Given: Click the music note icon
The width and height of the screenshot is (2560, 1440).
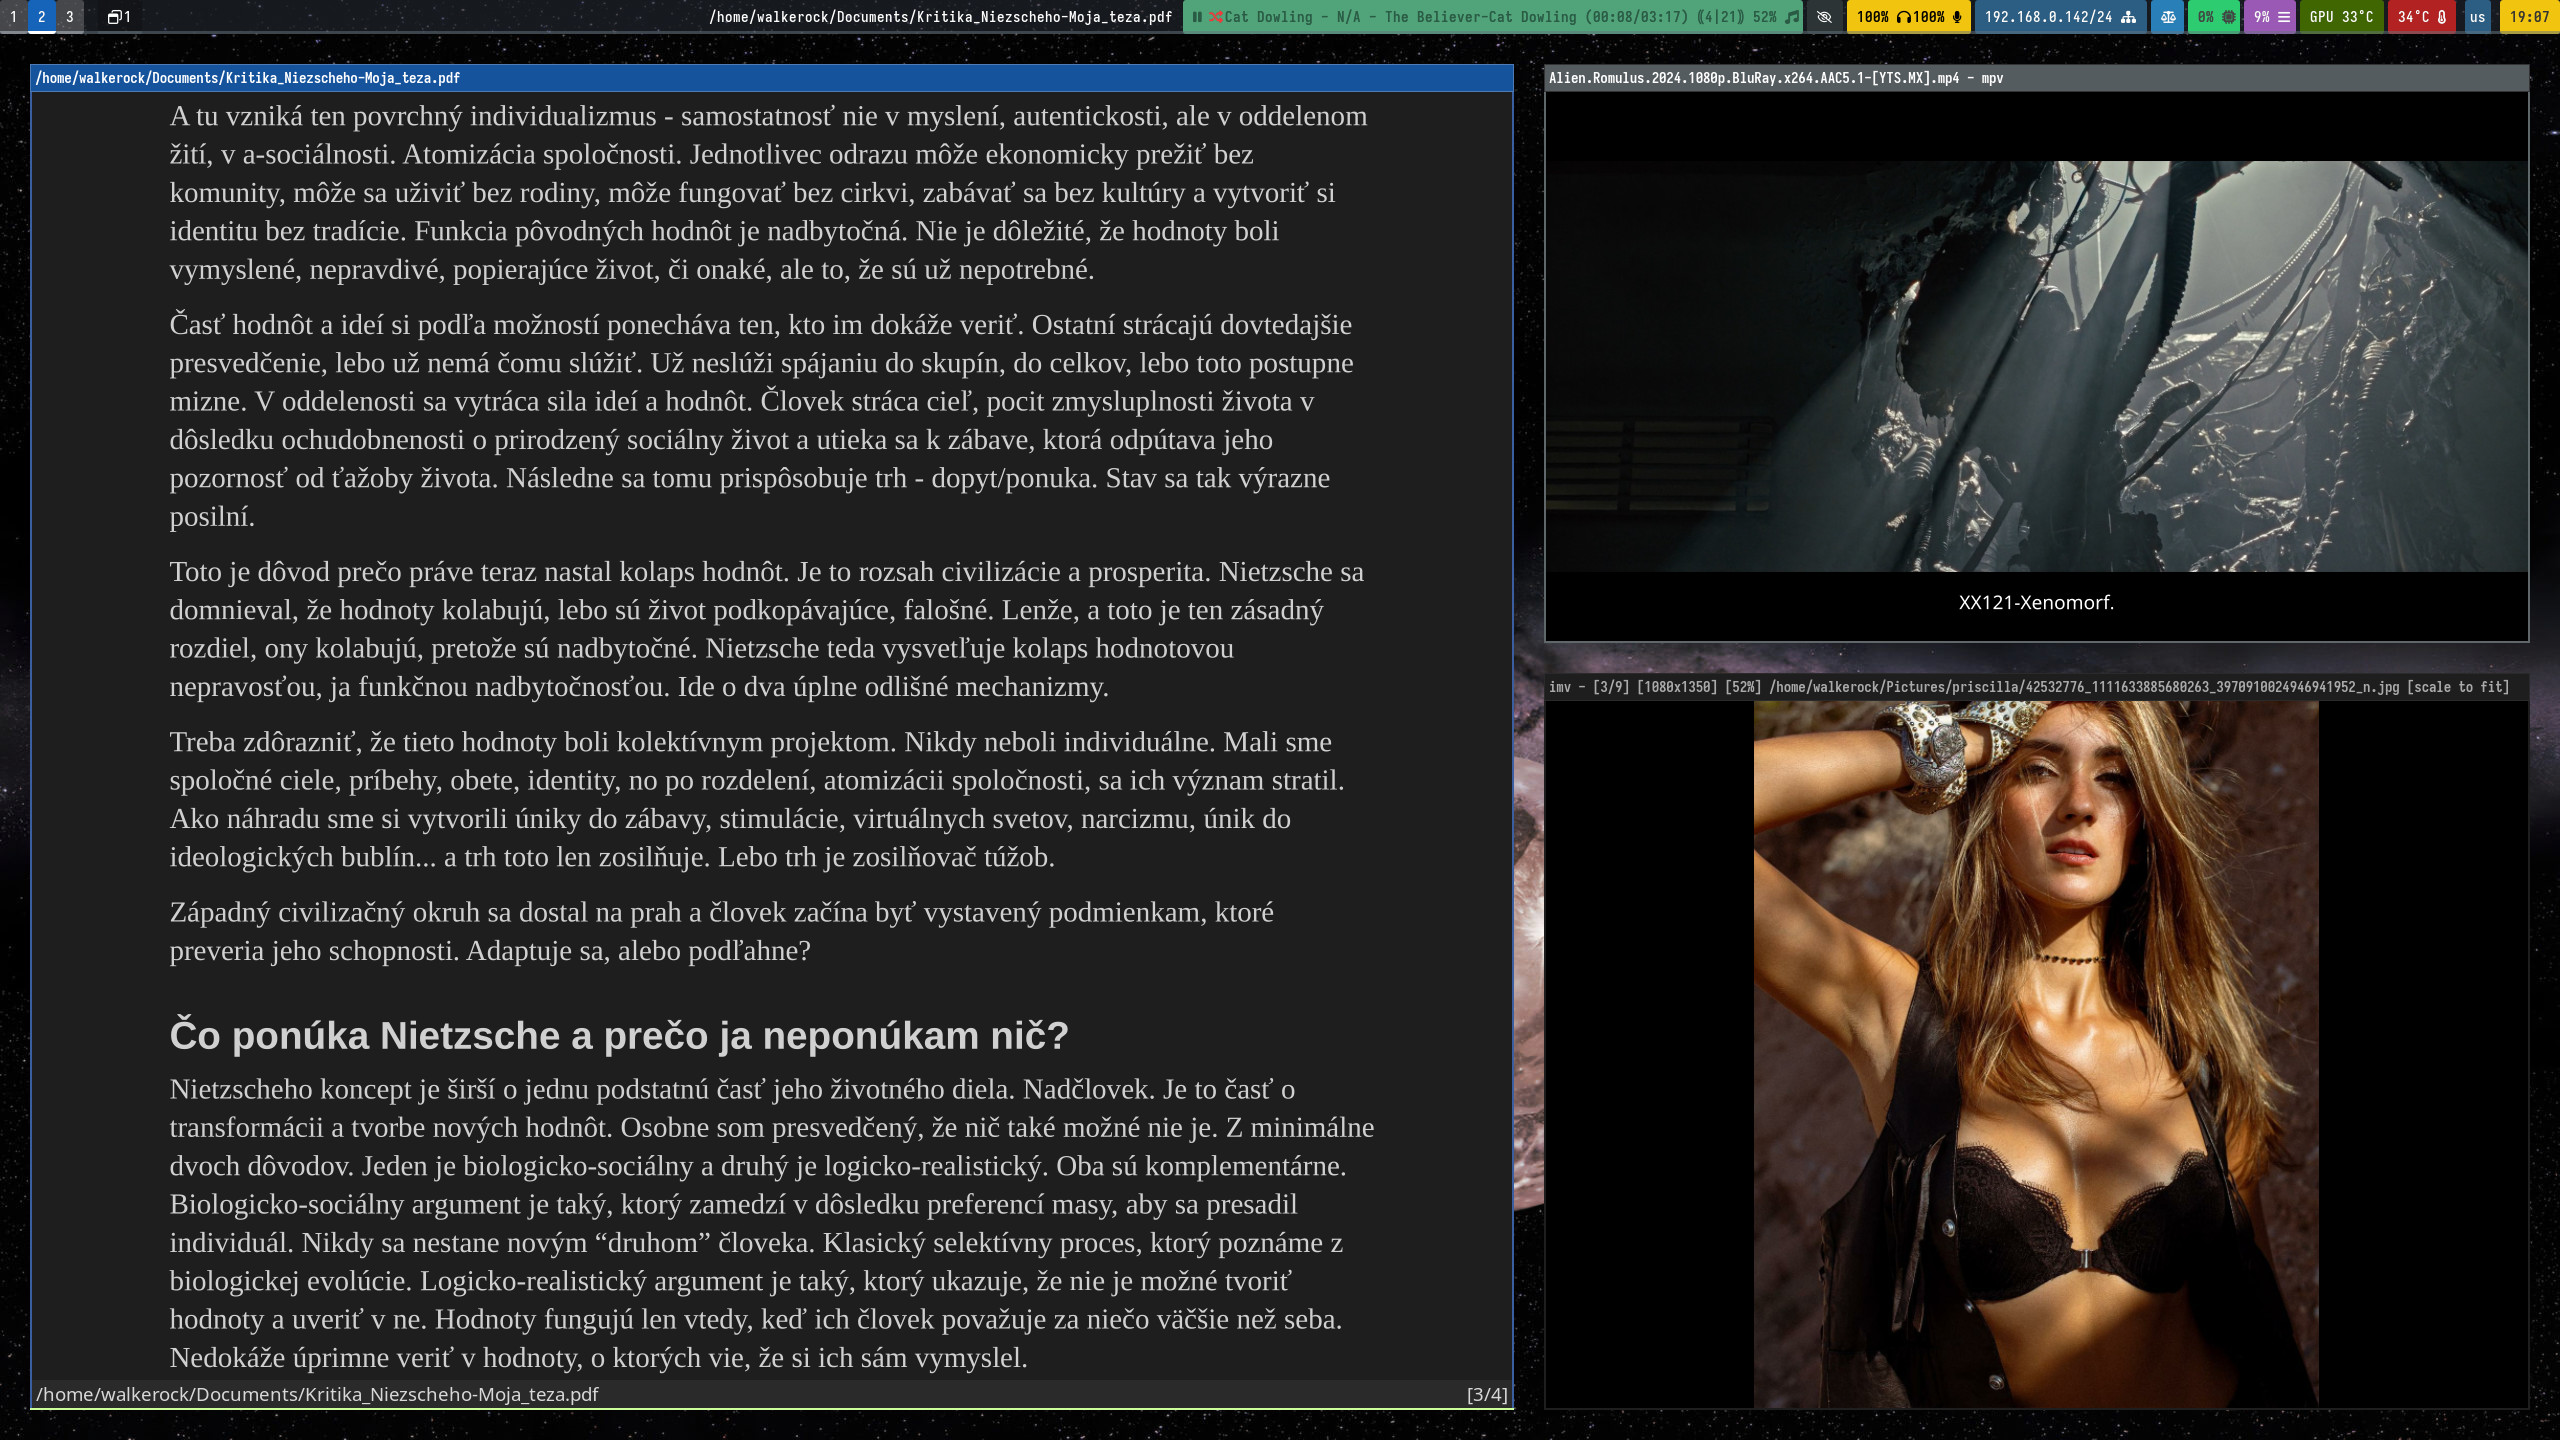Looking at the screenshot, I should [x=1791, y=17].
